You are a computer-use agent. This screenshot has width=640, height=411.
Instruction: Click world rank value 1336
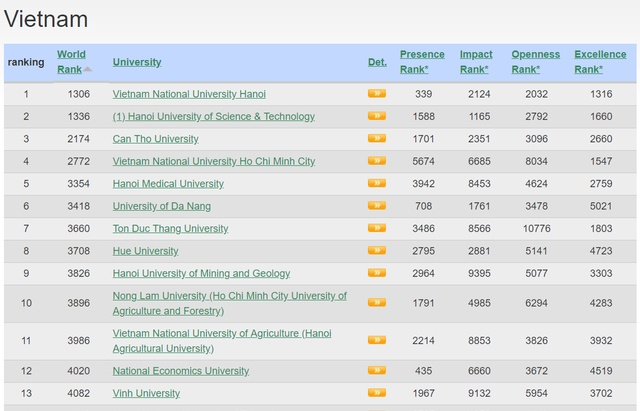point(79,117)
